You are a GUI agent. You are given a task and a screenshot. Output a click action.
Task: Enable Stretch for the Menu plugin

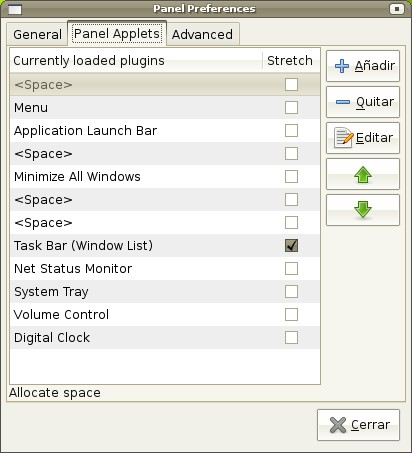click(x=291, y=108)
